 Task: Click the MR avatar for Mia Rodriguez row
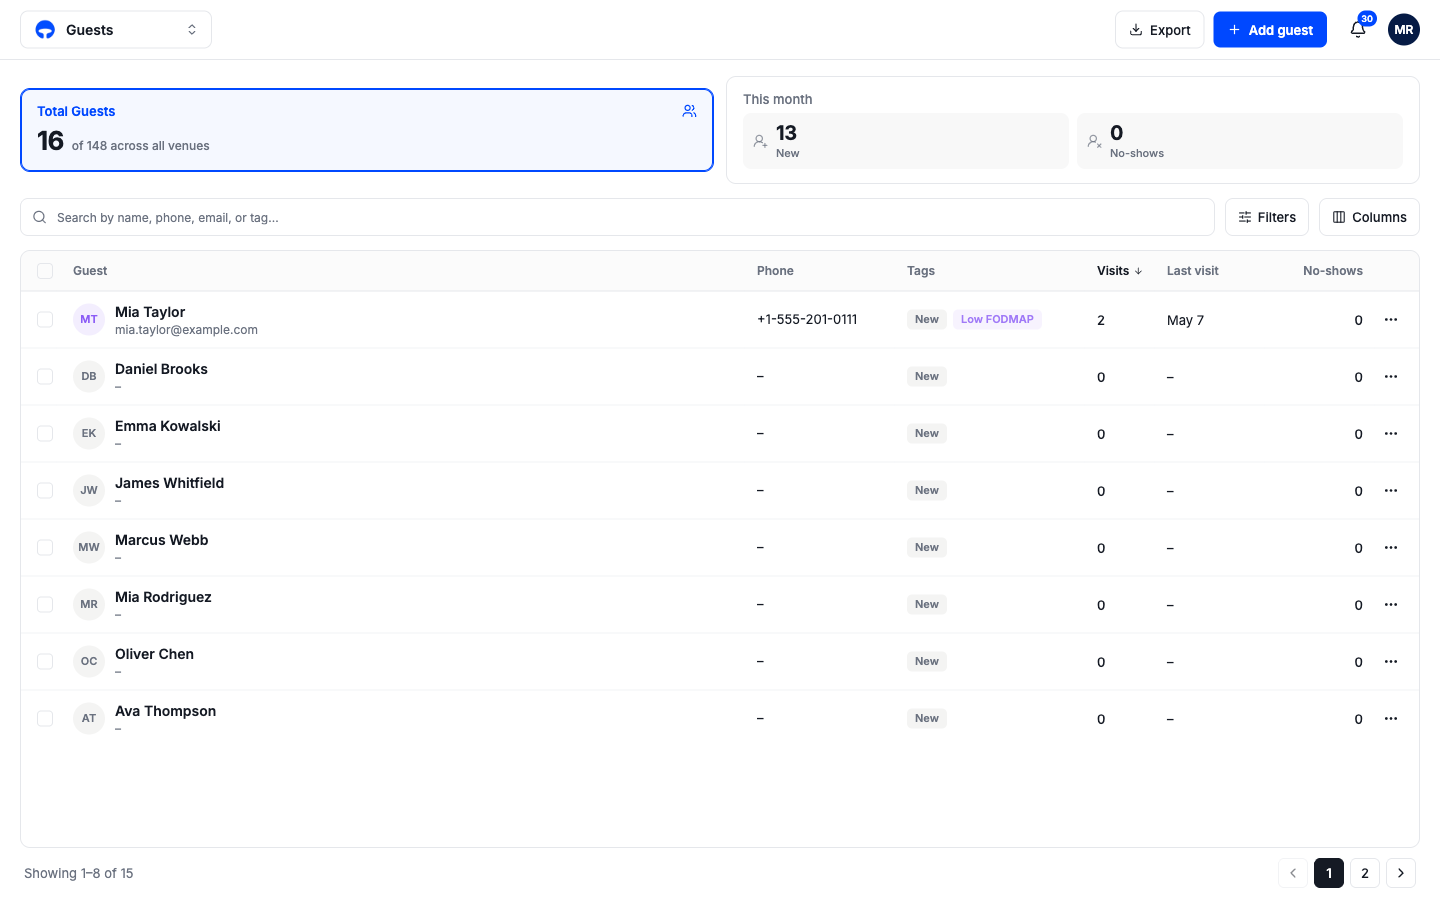point(89,605)
